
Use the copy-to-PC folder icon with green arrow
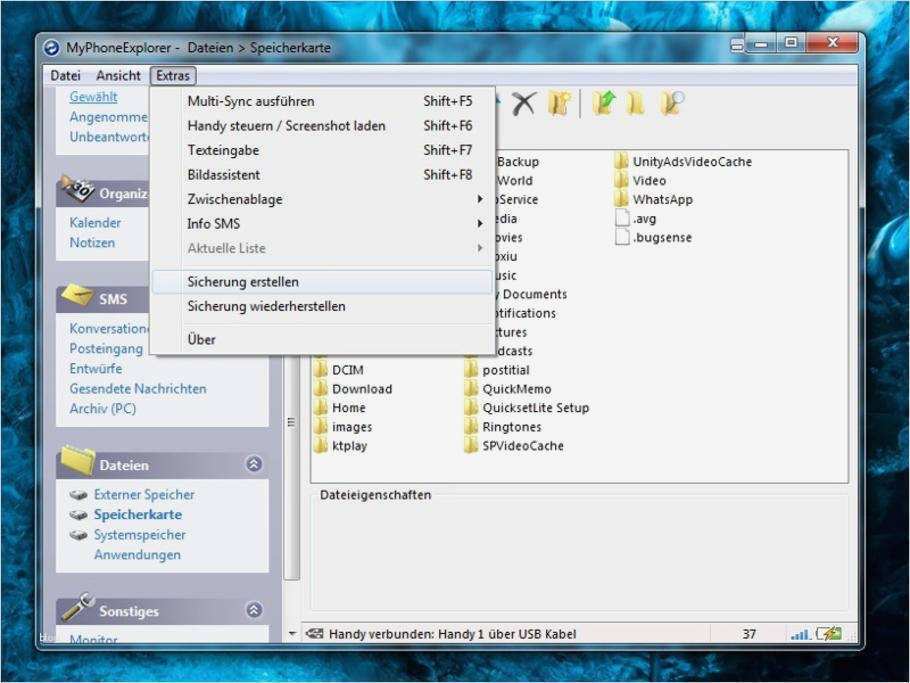[605, 100]
